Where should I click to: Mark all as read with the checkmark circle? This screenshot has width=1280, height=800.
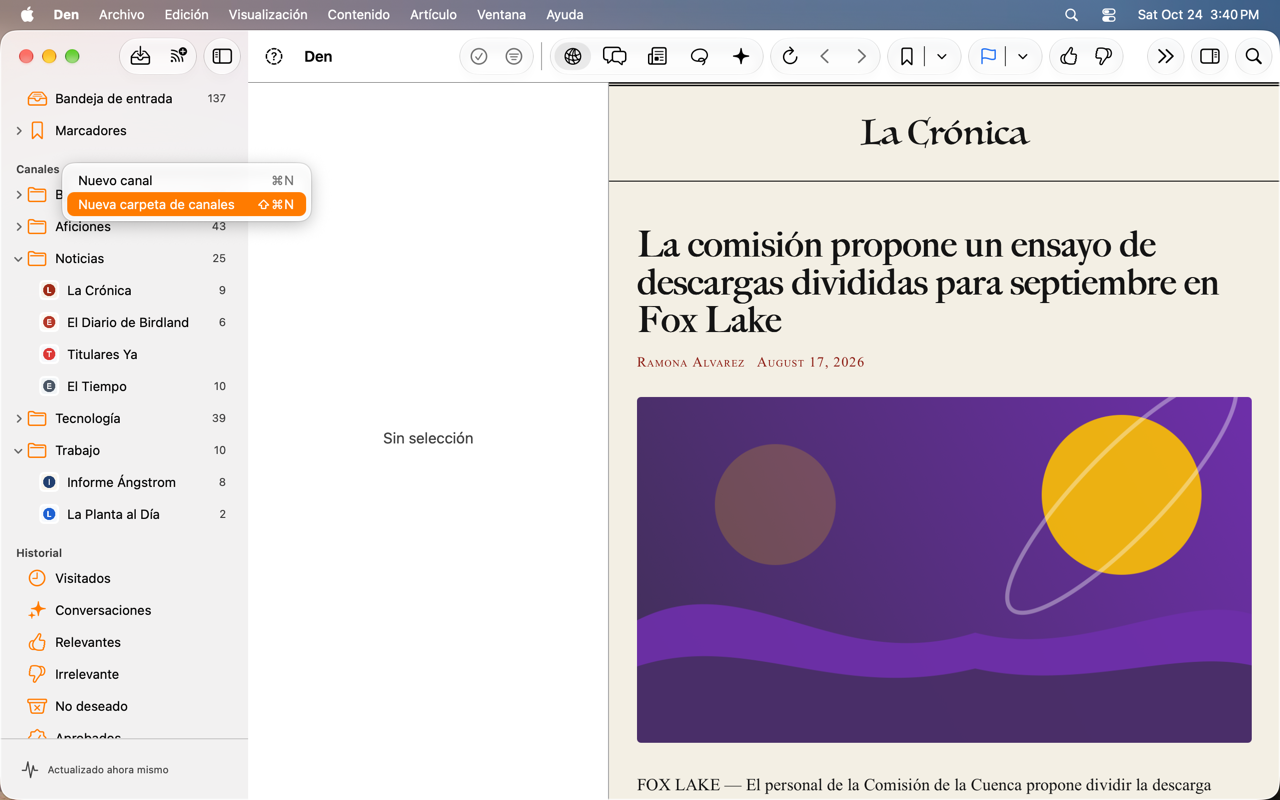pyautogui.click(x=479, y=57)
